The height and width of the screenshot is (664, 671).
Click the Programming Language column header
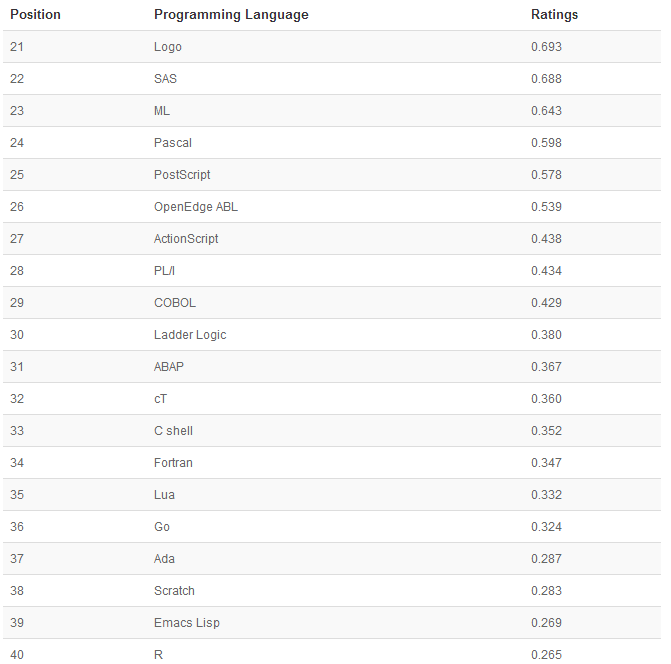(231, 15)
